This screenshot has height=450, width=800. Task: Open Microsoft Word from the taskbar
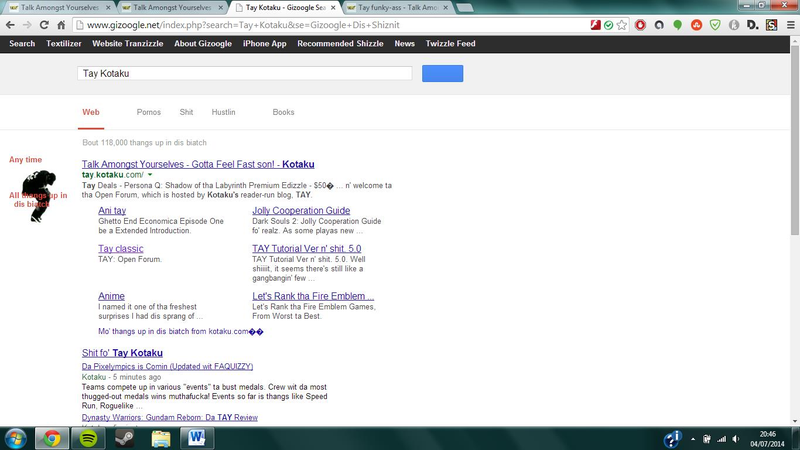tap(196, 439)
